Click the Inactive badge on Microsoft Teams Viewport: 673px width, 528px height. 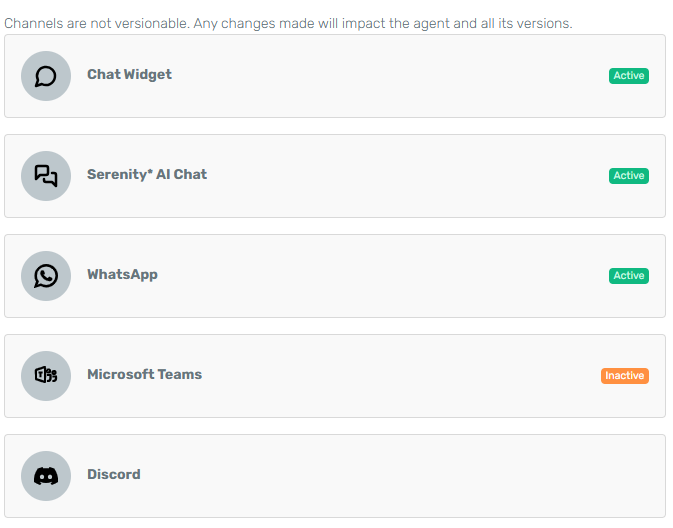click(625, 376)
